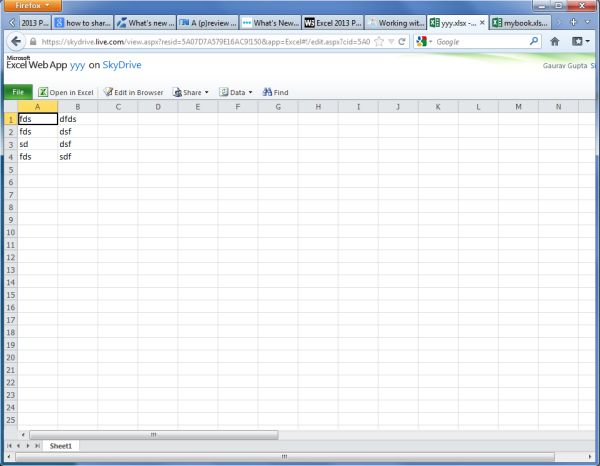Select column N header
This screenshot has height=466, width=600.
[x=559, y=107]
